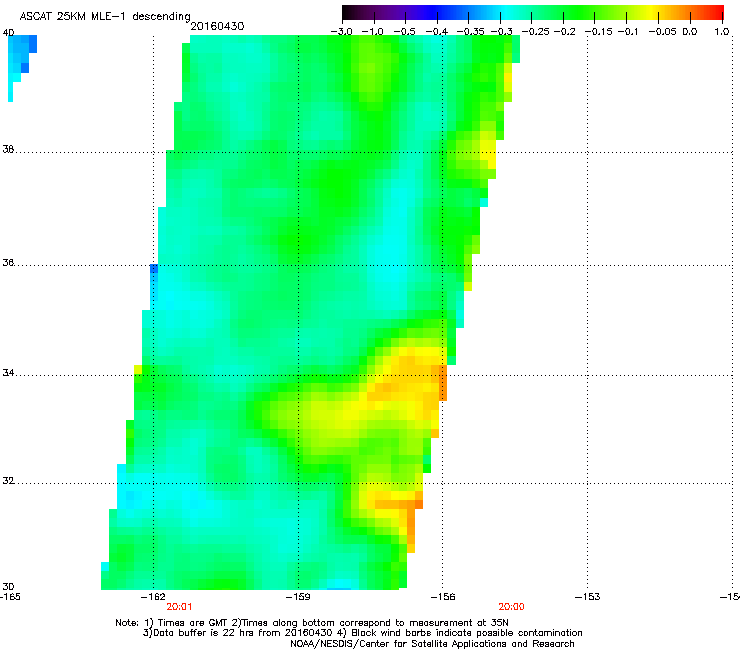This screenshot has width=740, height=650.
Task: Click the latitude axis label 38
Action: coord(8,149)
